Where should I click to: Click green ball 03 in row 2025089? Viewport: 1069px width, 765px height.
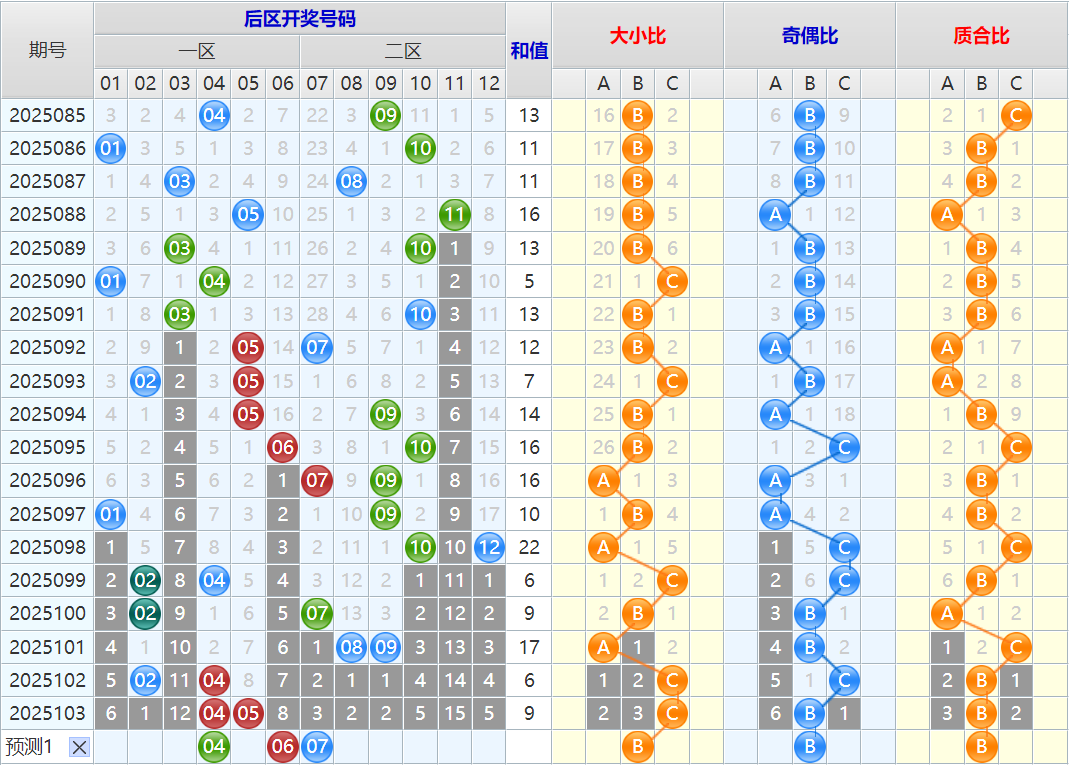[x=179, y=248]
